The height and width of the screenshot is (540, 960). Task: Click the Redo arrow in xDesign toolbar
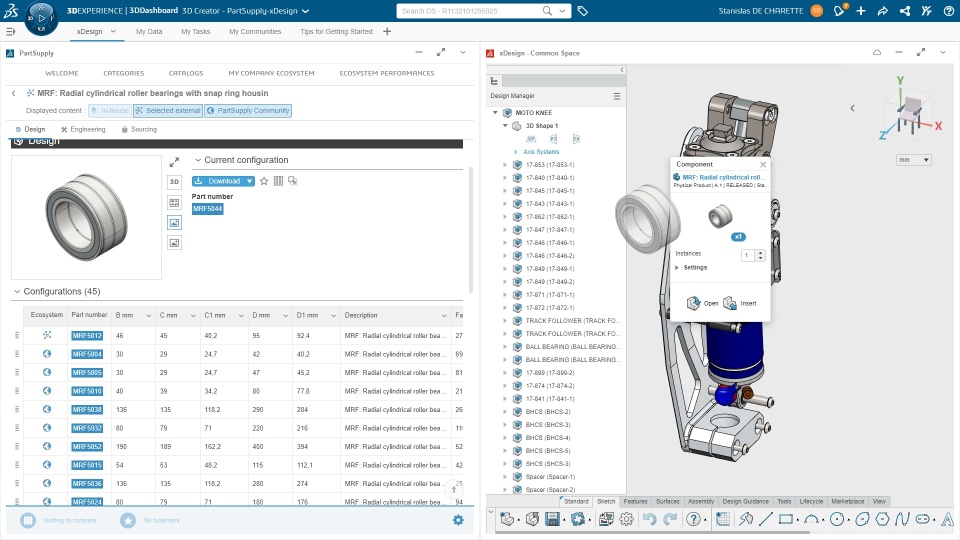(670, 520)
